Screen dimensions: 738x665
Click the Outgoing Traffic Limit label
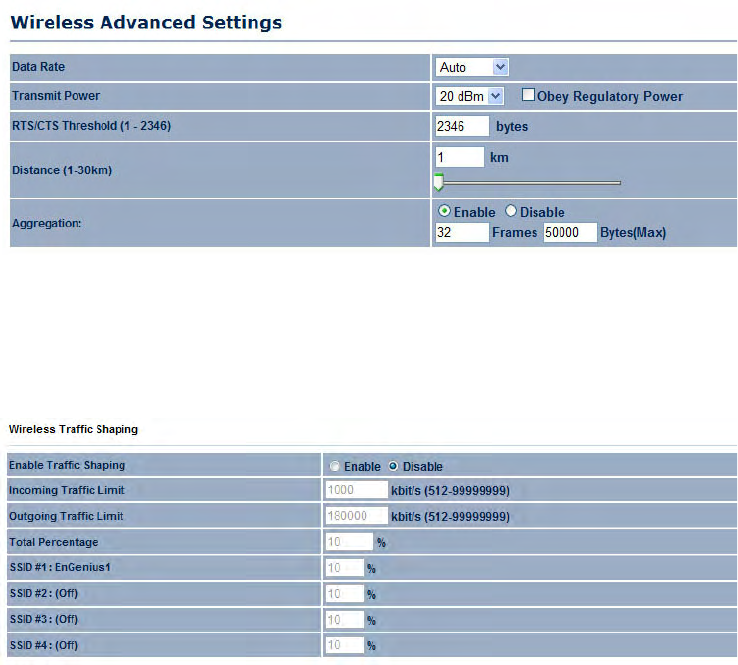pyautogui.click(x=66, y=516)
